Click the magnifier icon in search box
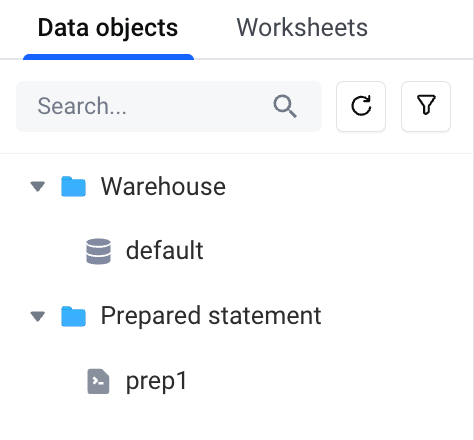This screenshot has height=440, width=474. click(x=285, y=106)
